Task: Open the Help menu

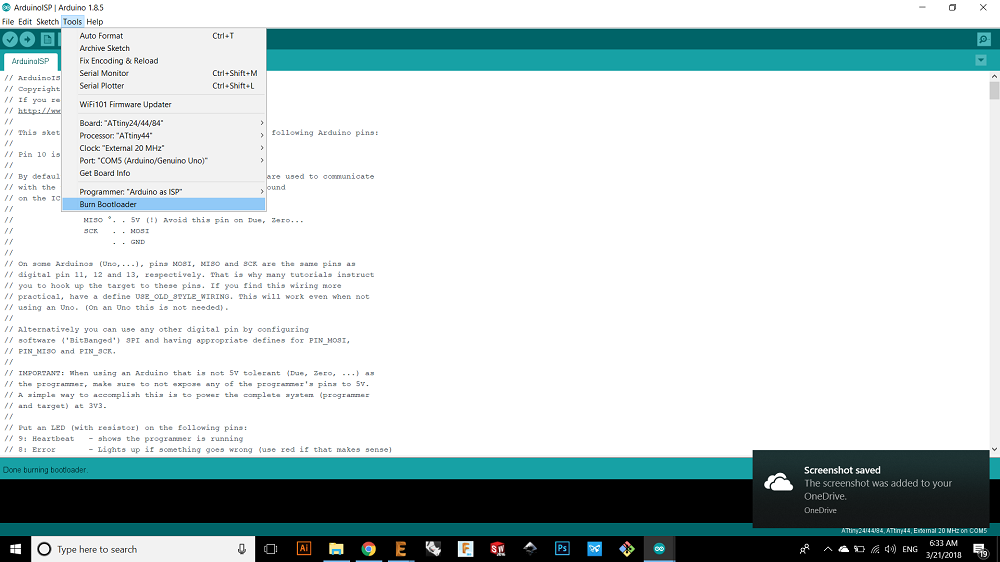Action: click(x=94, y=22)
